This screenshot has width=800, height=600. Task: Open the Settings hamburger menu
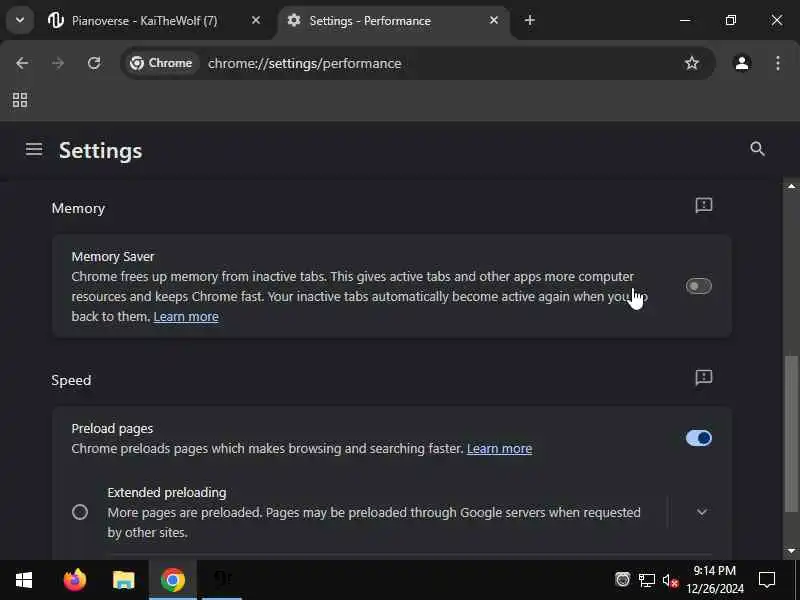34,149
